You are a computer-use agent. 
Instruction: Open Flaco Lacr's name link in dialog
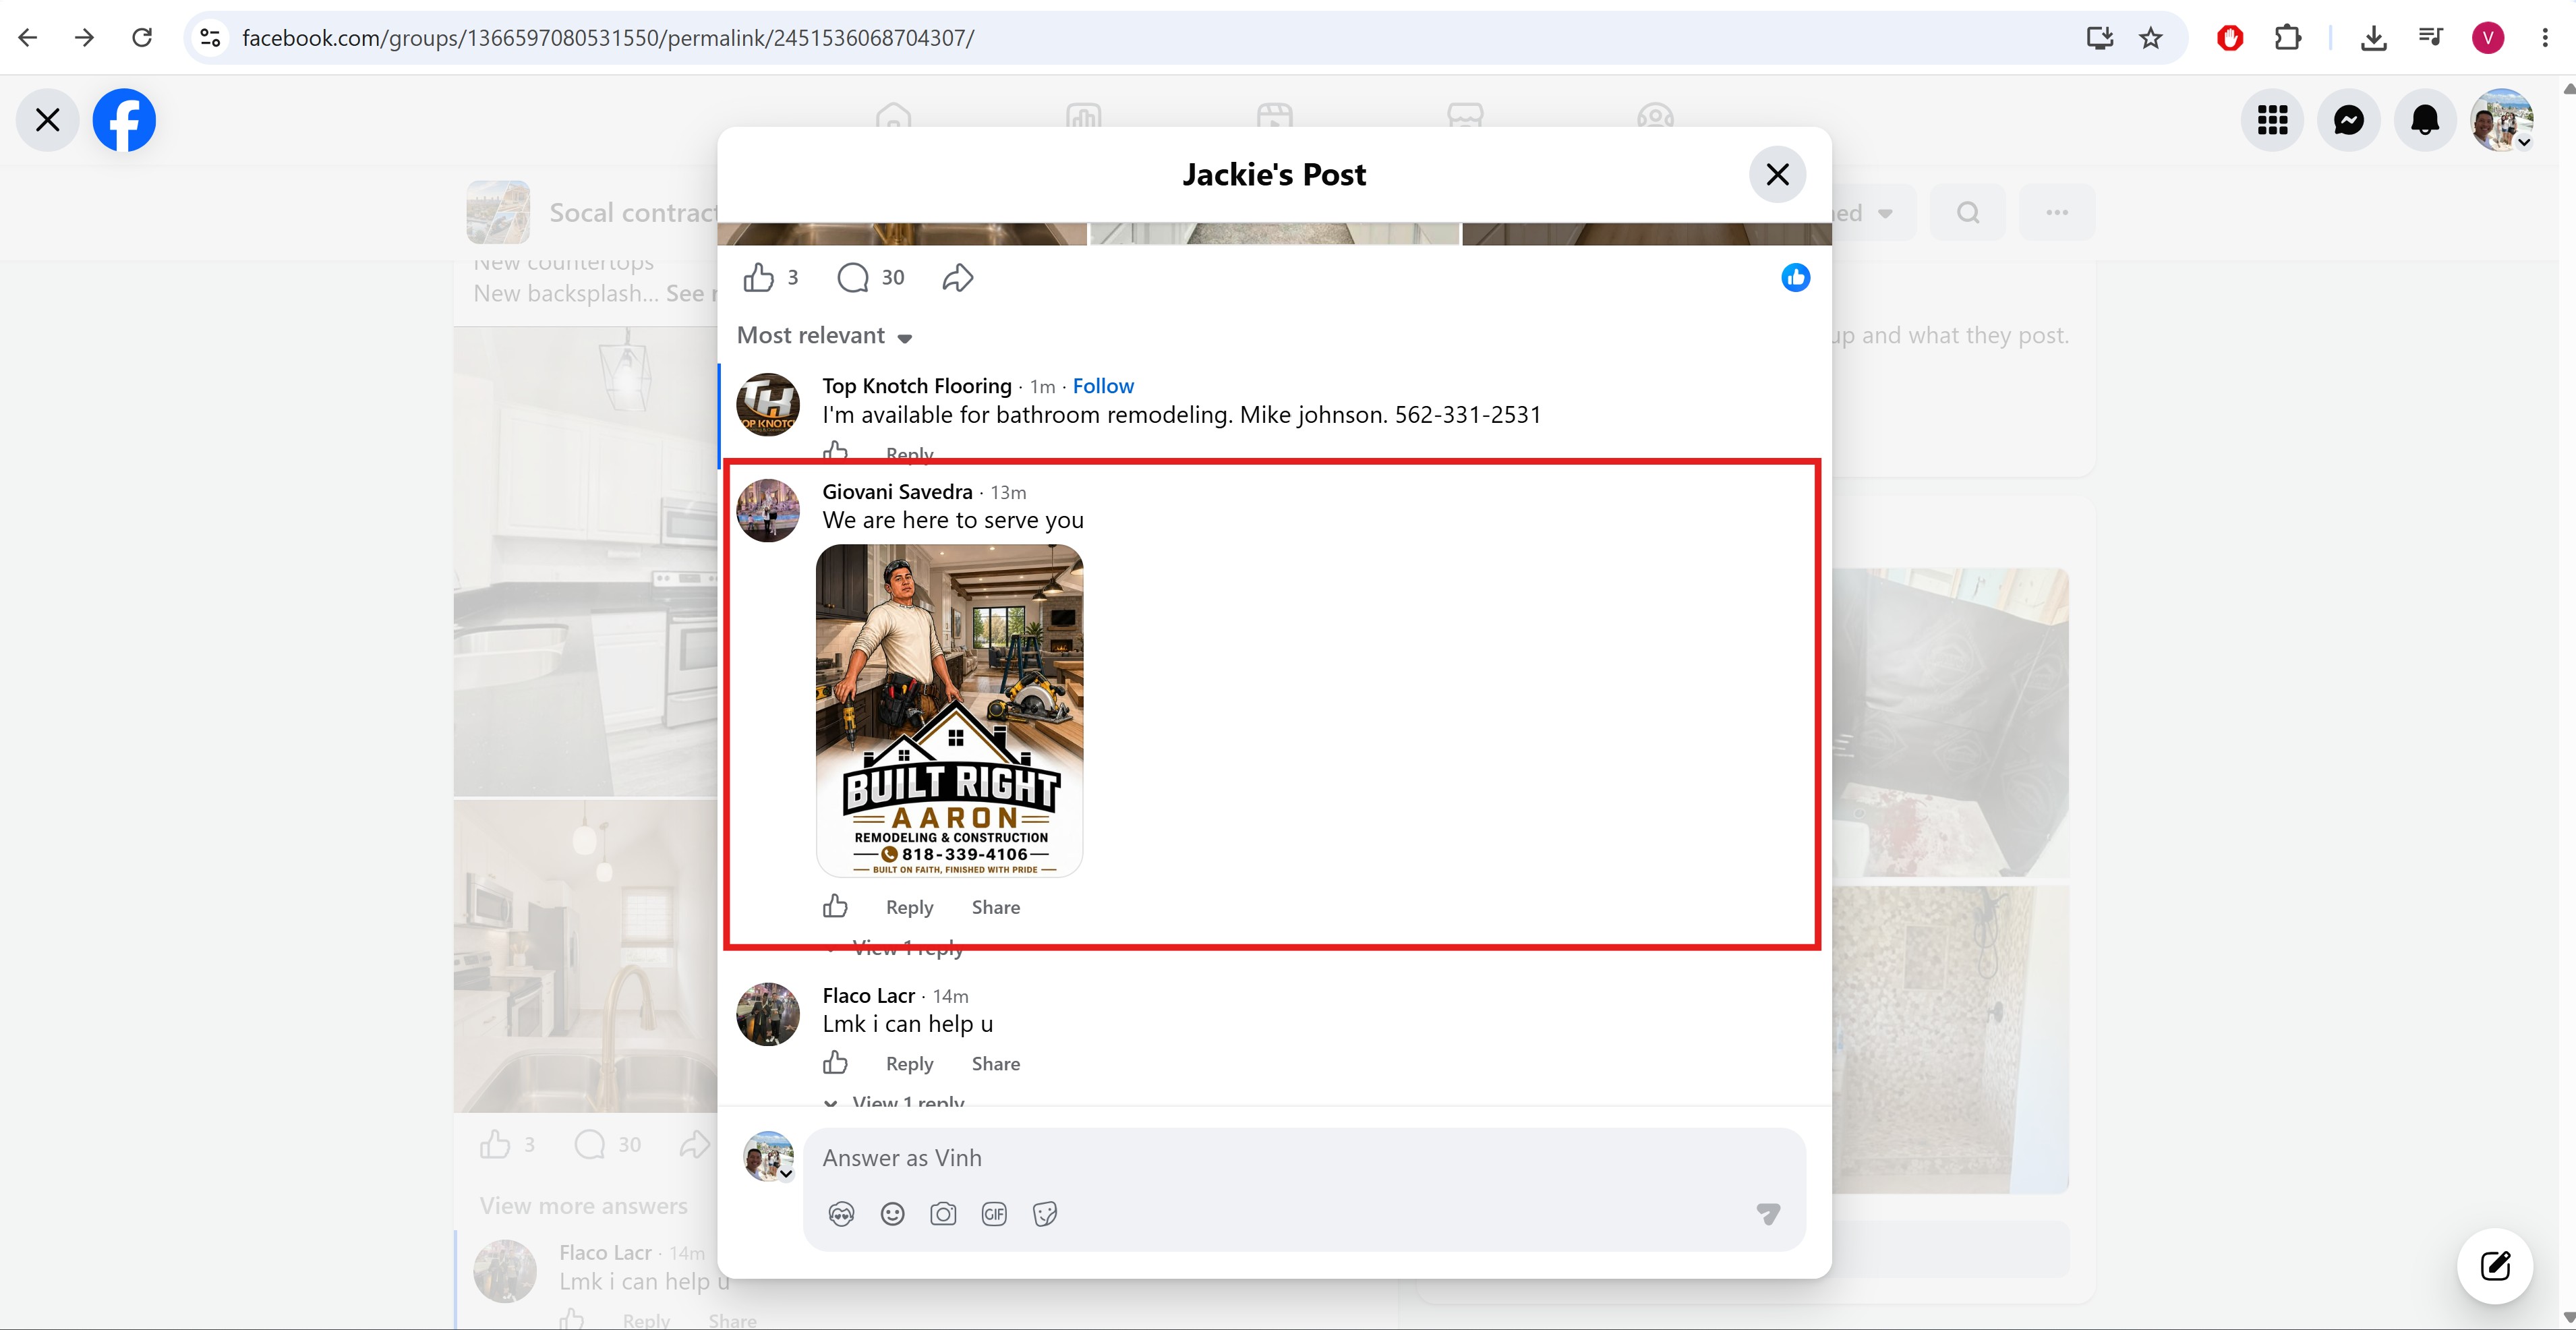click(x=868, y=996)
